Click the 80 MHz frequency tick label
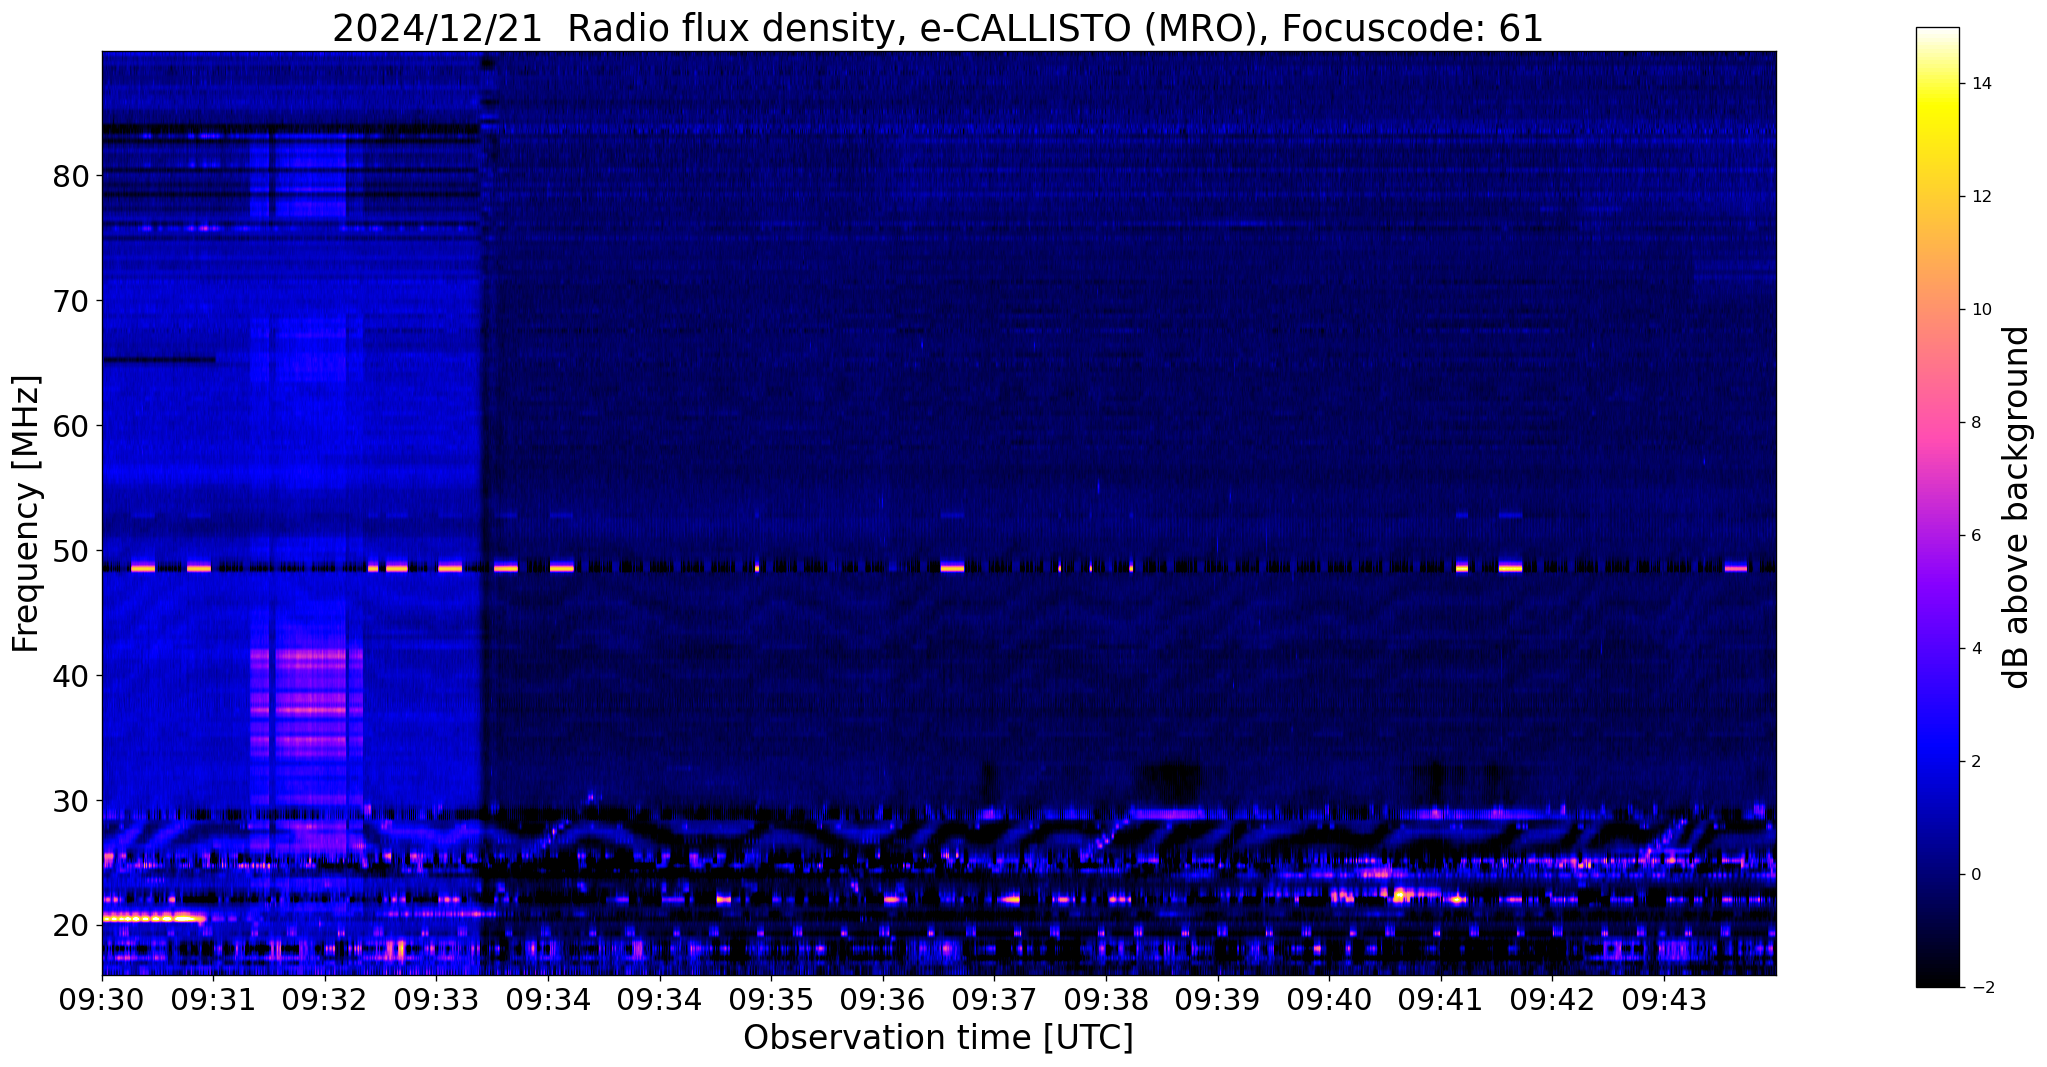Image resolution: width=2047 pixels, height=1067 pixels. coord(71,176)
